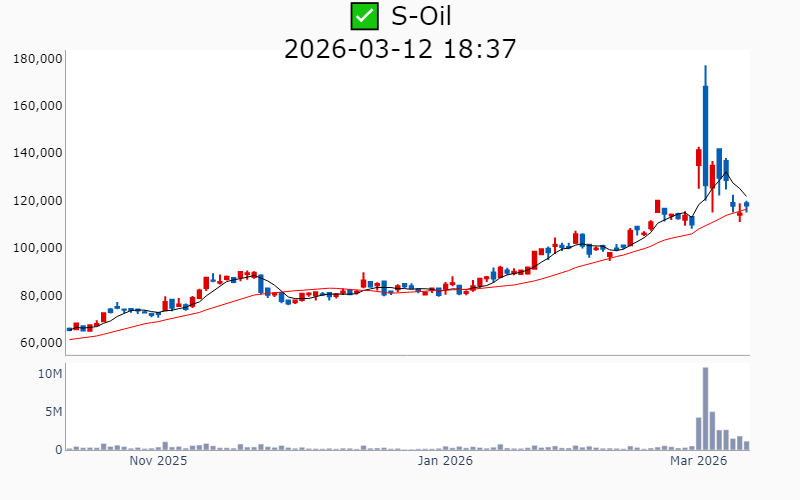Click the green checkmark icon beside S-Oil
Screen dimensions: 800x500
pyautogui.click(x=365, y=16)
